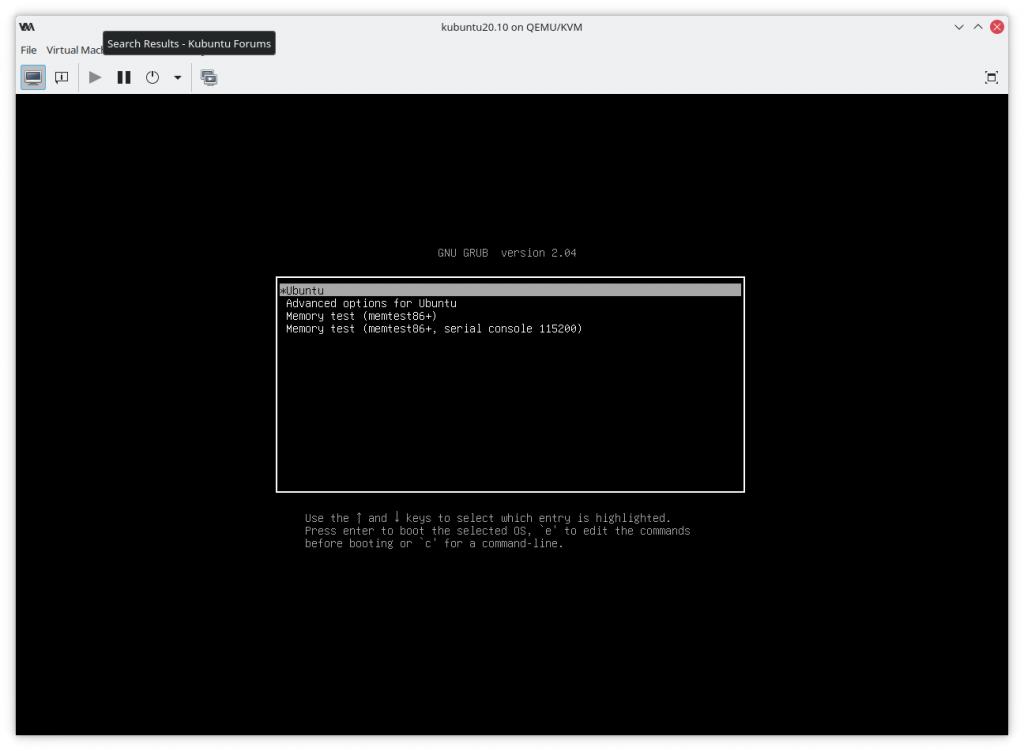The width and height of the screenshot is (1024, 751).
Task: Open the Virtual Machine menu
Action: [x=72, y=48]
